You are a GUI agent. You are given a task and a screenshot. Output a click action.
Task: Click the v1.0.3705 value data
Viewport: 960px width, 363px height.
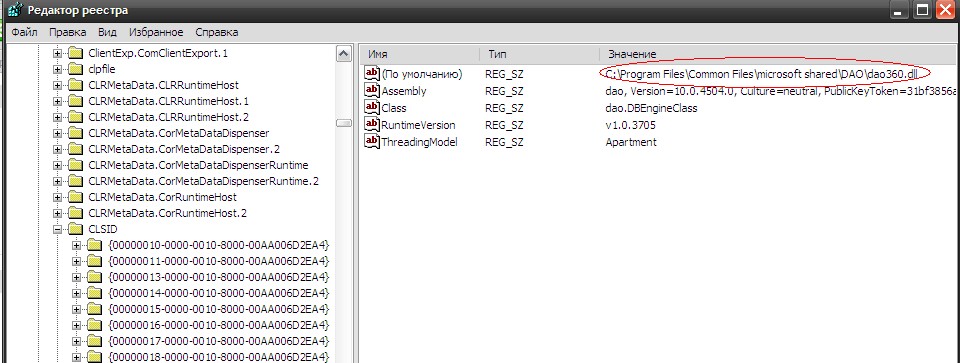[x=630, y=125]
